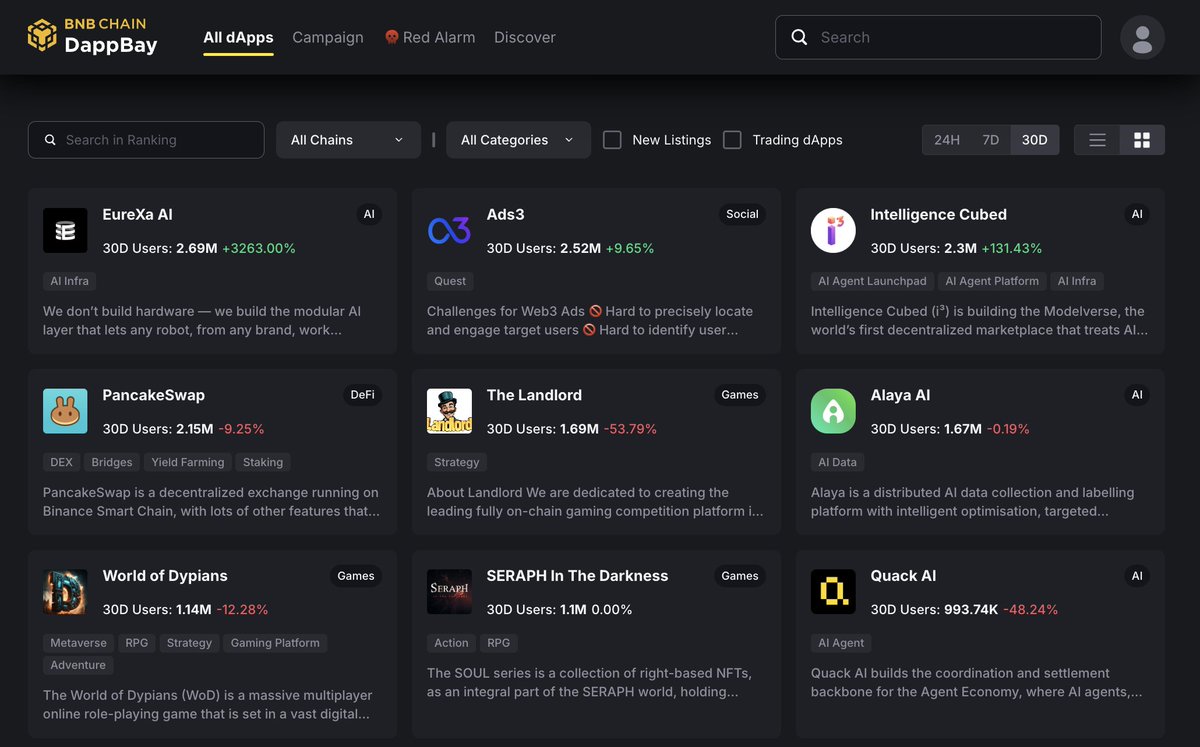Open the Red Alarm tab

pyautogui.click(x=430, y=37)
